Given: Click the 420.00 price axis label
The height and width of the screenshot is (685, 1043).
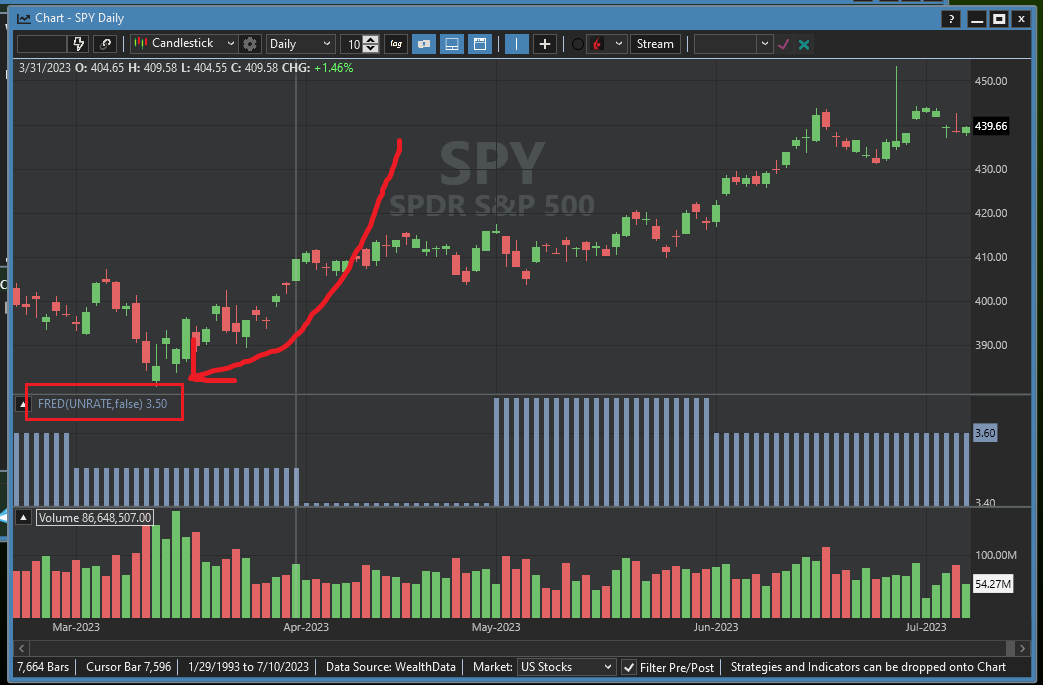Looking at the screenshot, I should tap(991, 213).
